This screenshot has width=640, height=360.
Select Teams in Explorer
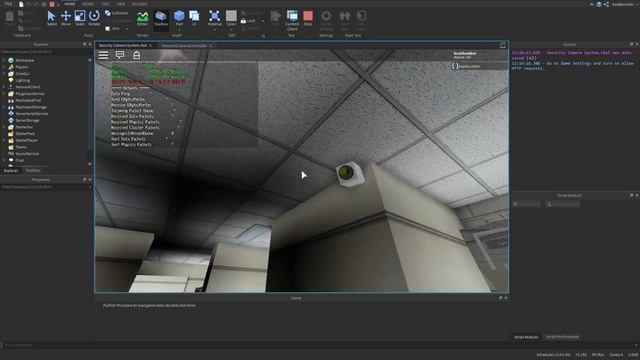tap(21, 147)
